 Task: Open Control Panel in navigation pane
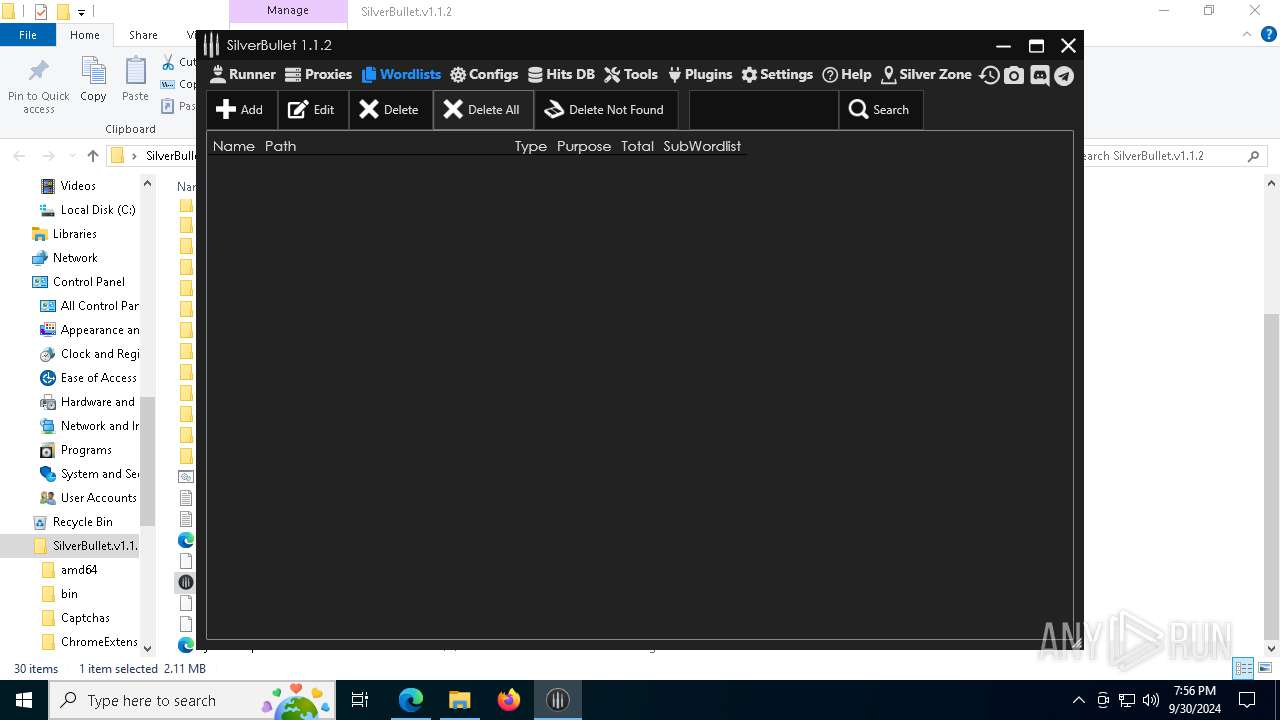point(89,282)
